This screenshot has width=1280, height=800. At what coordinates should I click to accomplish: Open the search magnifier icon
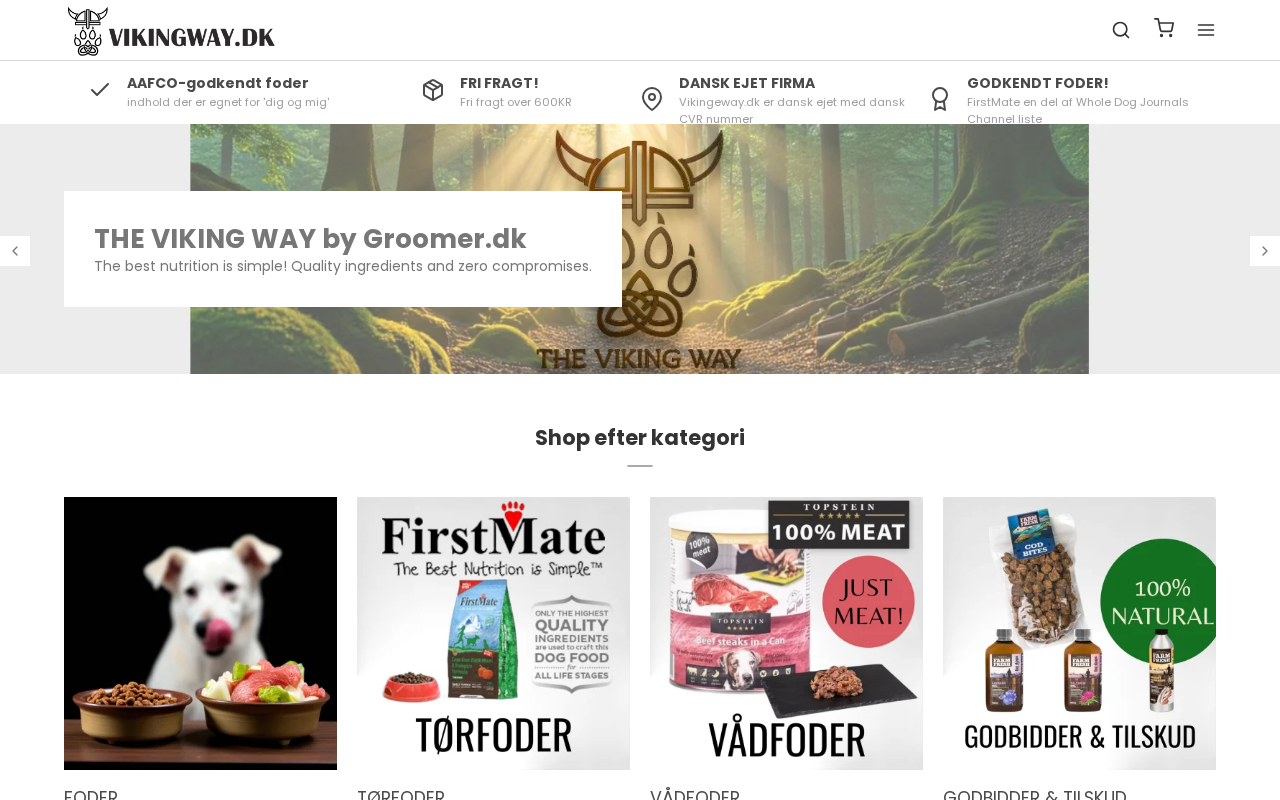click(1121, 30)
